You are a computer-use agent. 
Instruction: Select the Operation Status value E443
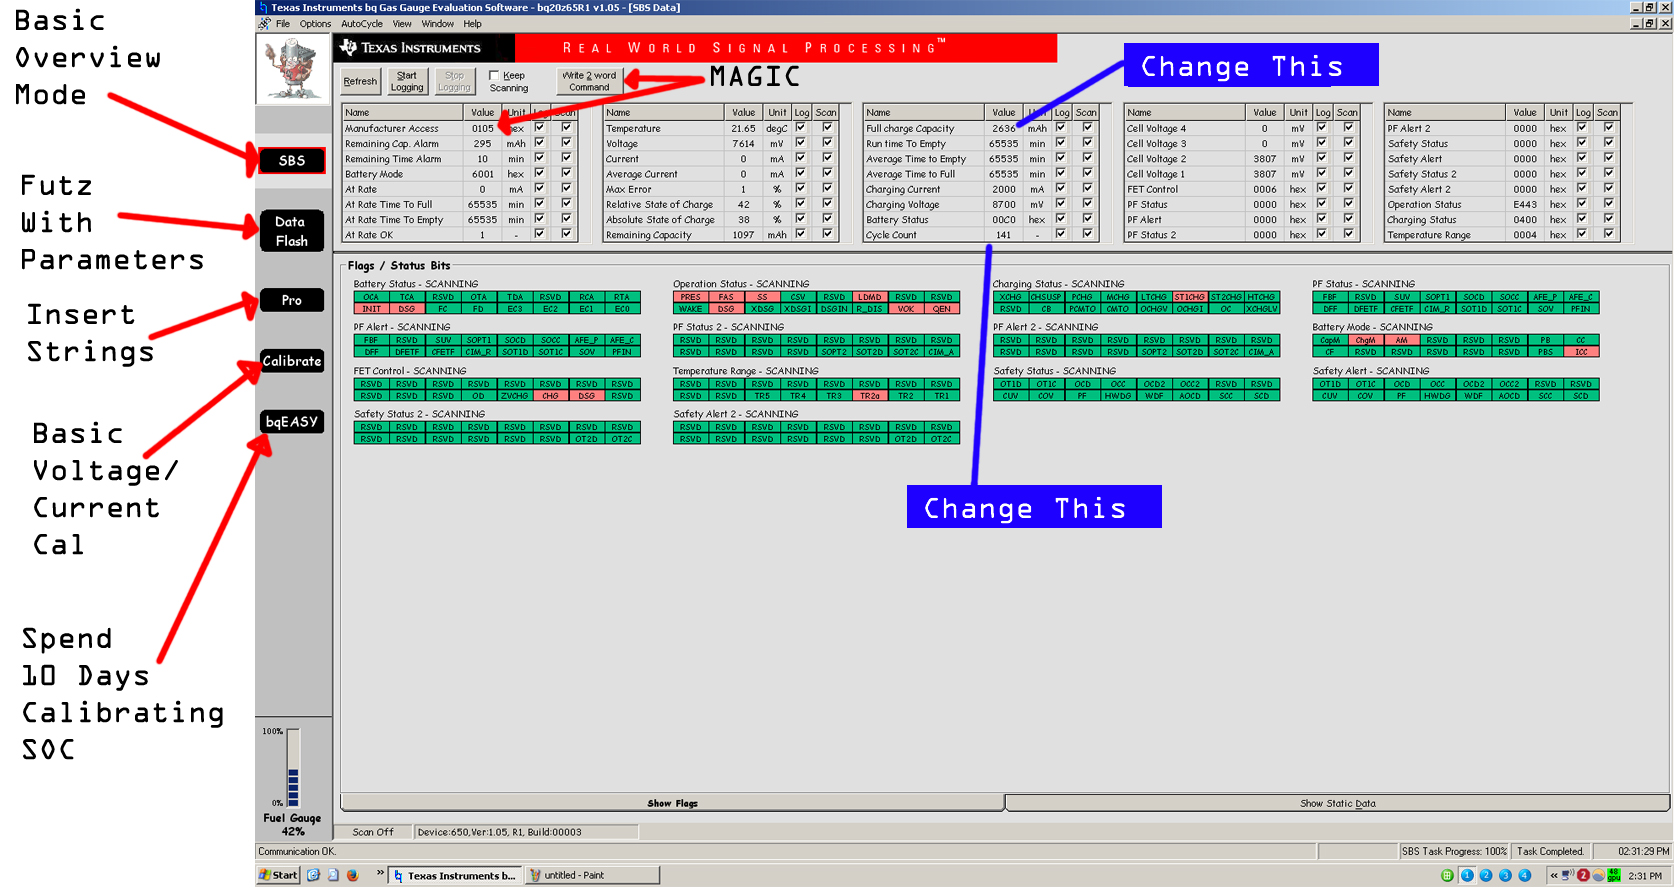(x=1525, y=204)
